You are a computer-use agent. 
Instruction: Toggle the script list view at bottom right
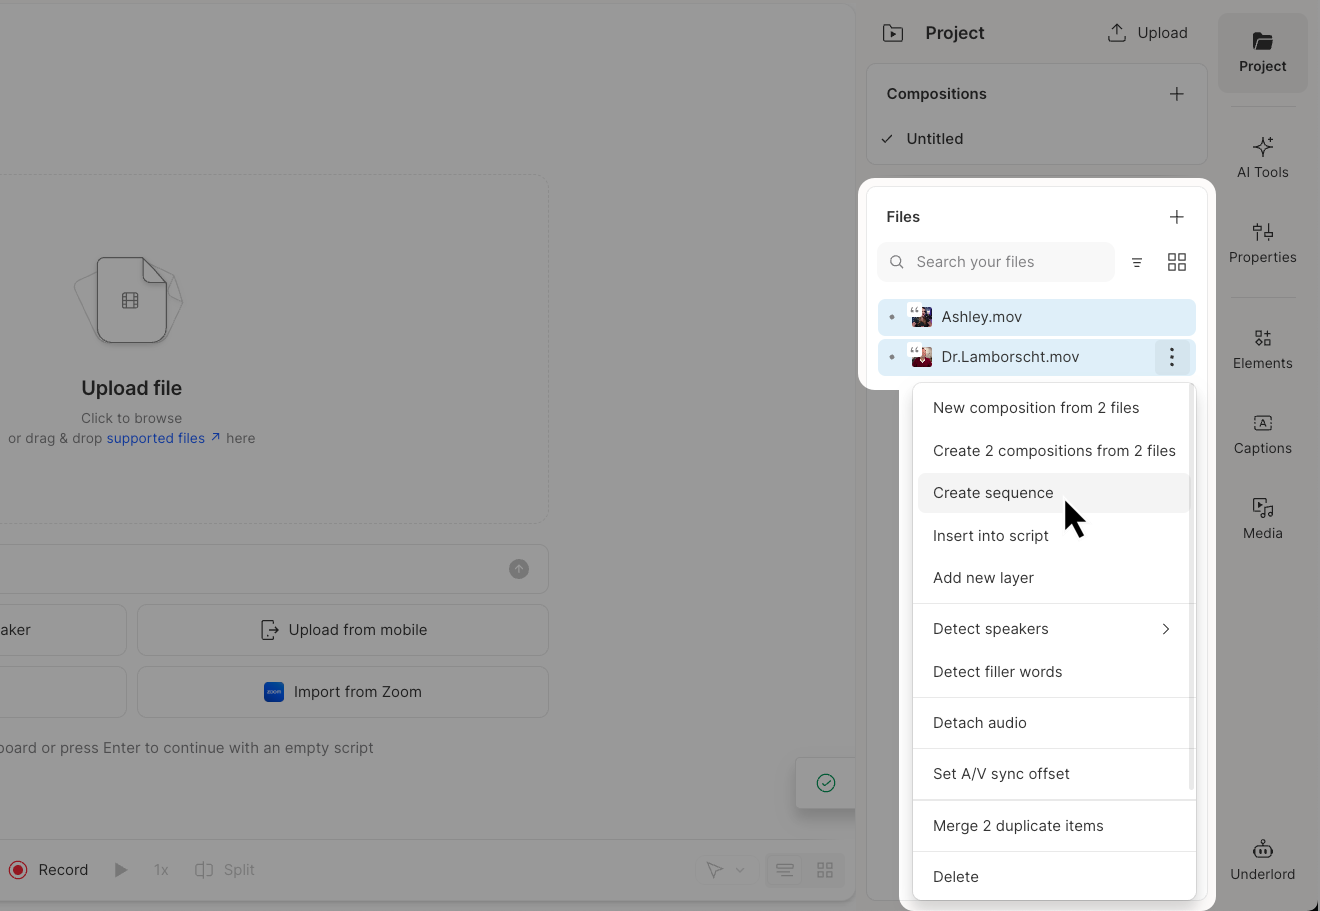point(784,869)
